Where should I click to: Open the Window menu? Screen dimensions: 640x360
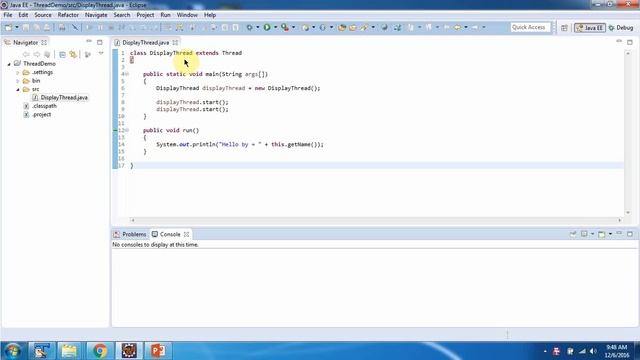(x=187, y=15)
